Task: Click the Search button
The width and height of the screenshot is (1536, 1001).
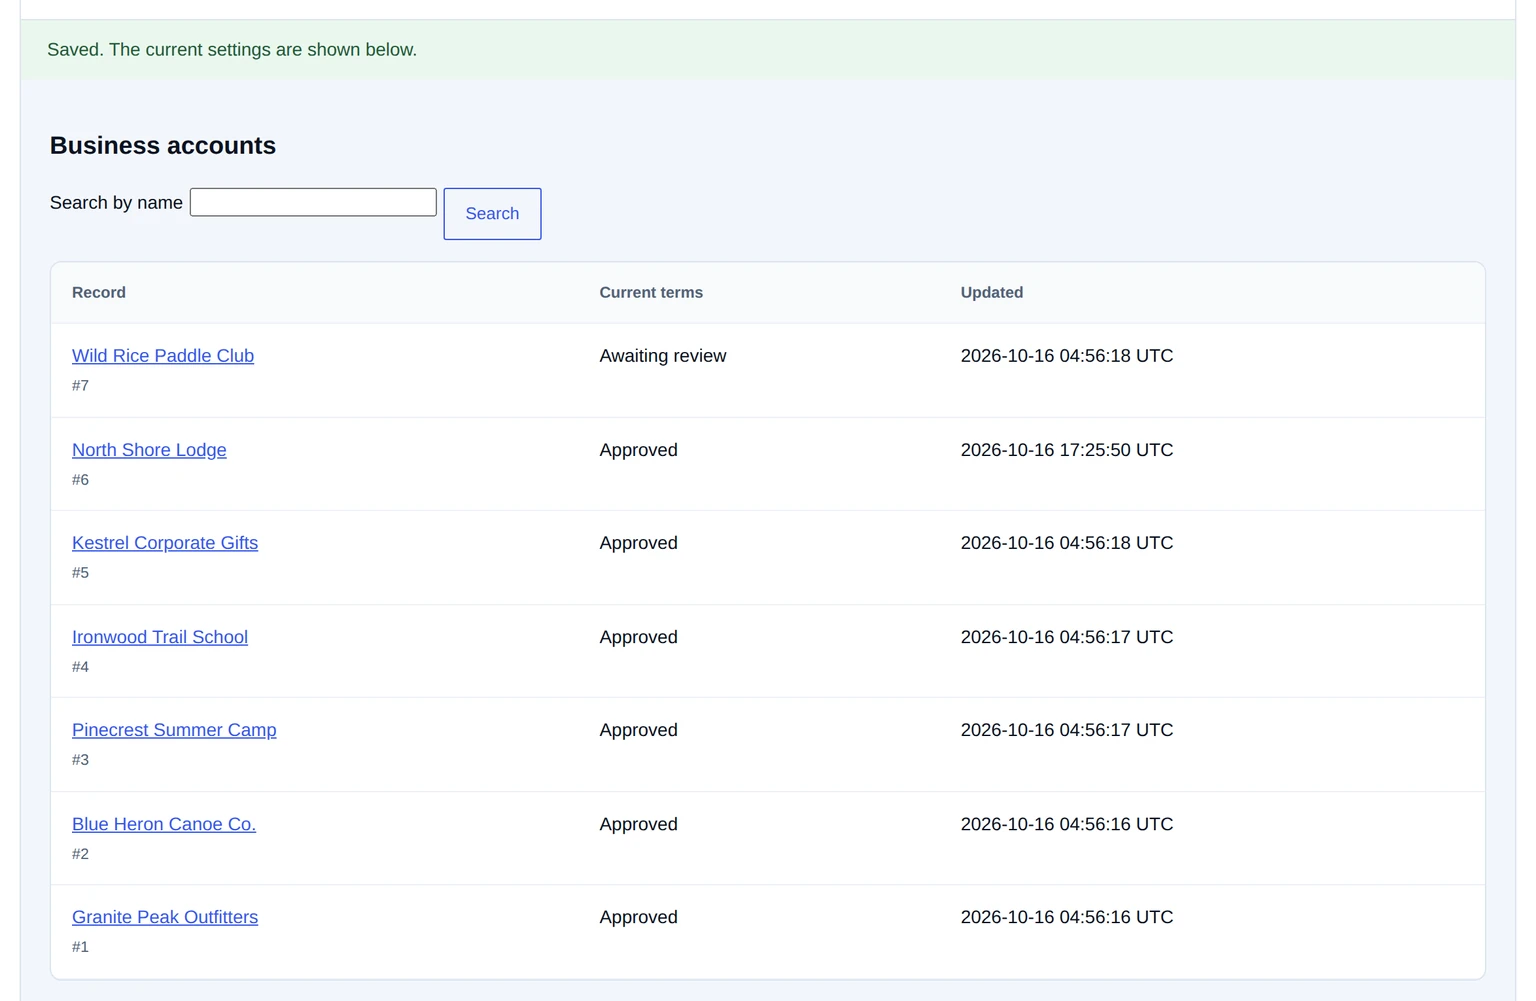Action: (492, 214)
